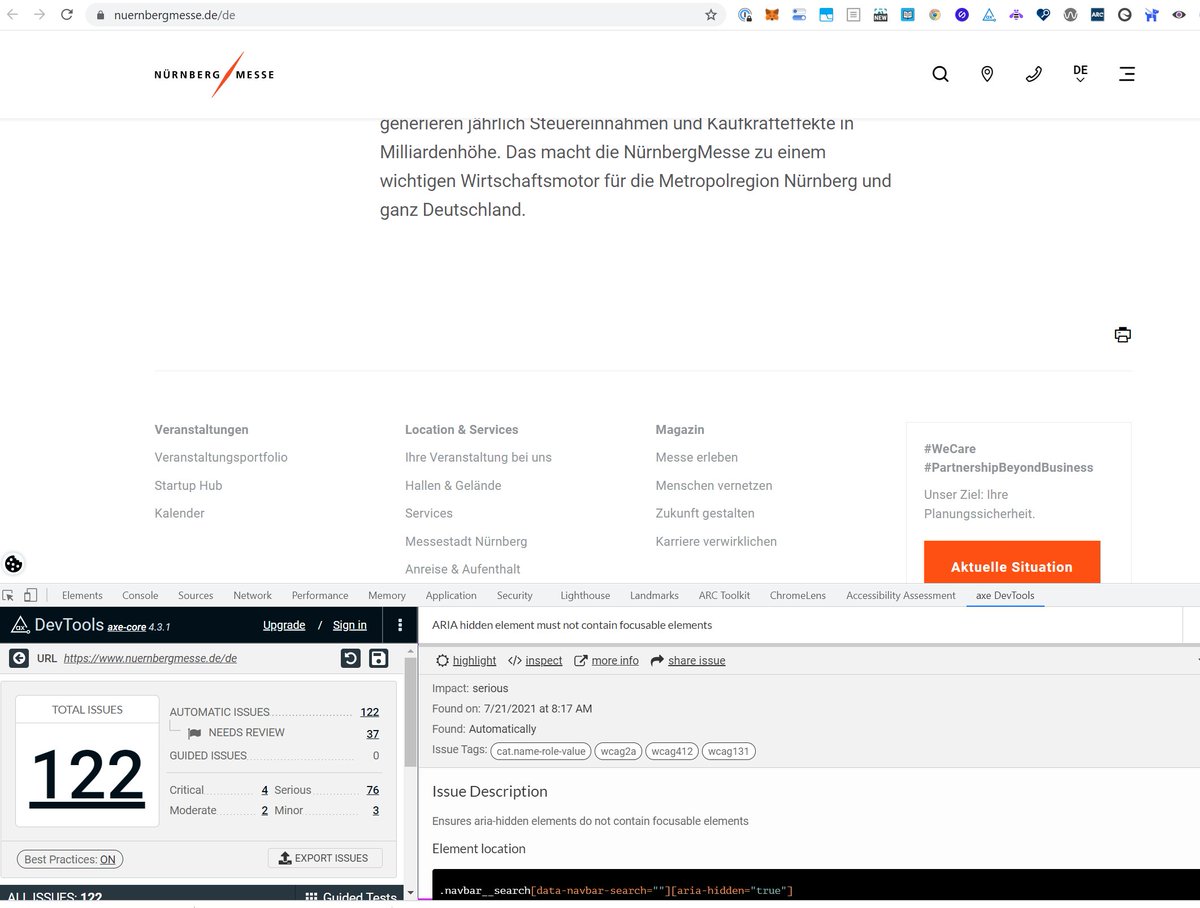Click the wcag412 issue tag

671,751
